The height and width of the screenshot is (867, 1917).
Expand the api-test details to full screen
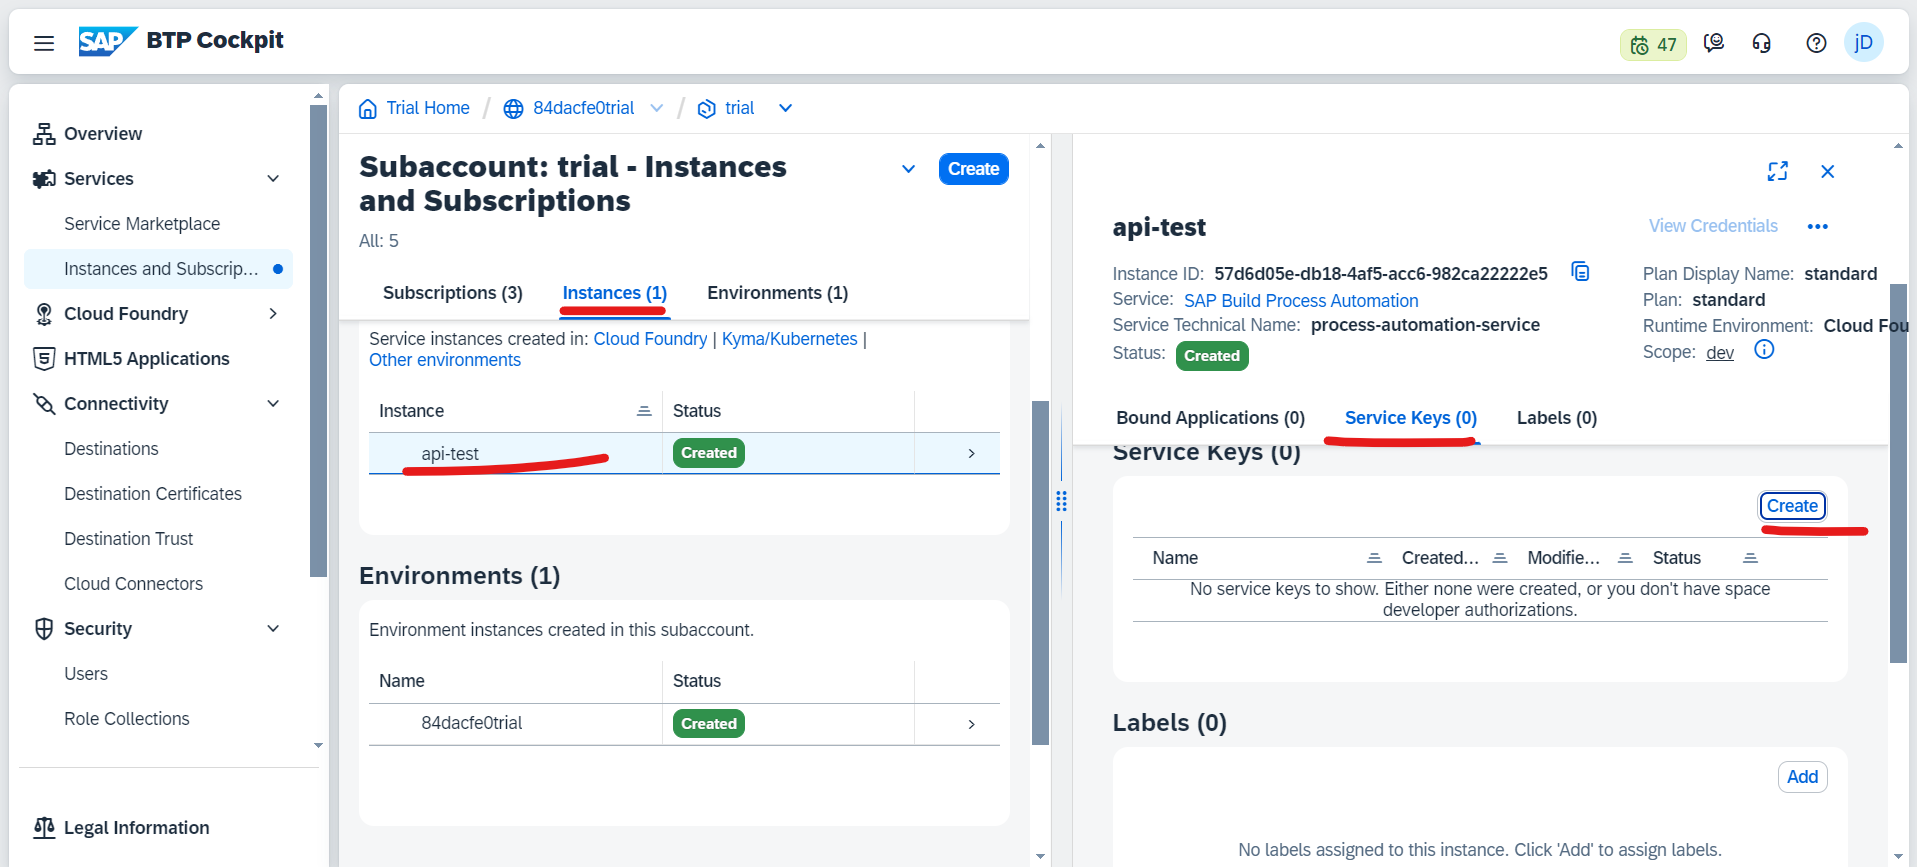(1777, 172)
